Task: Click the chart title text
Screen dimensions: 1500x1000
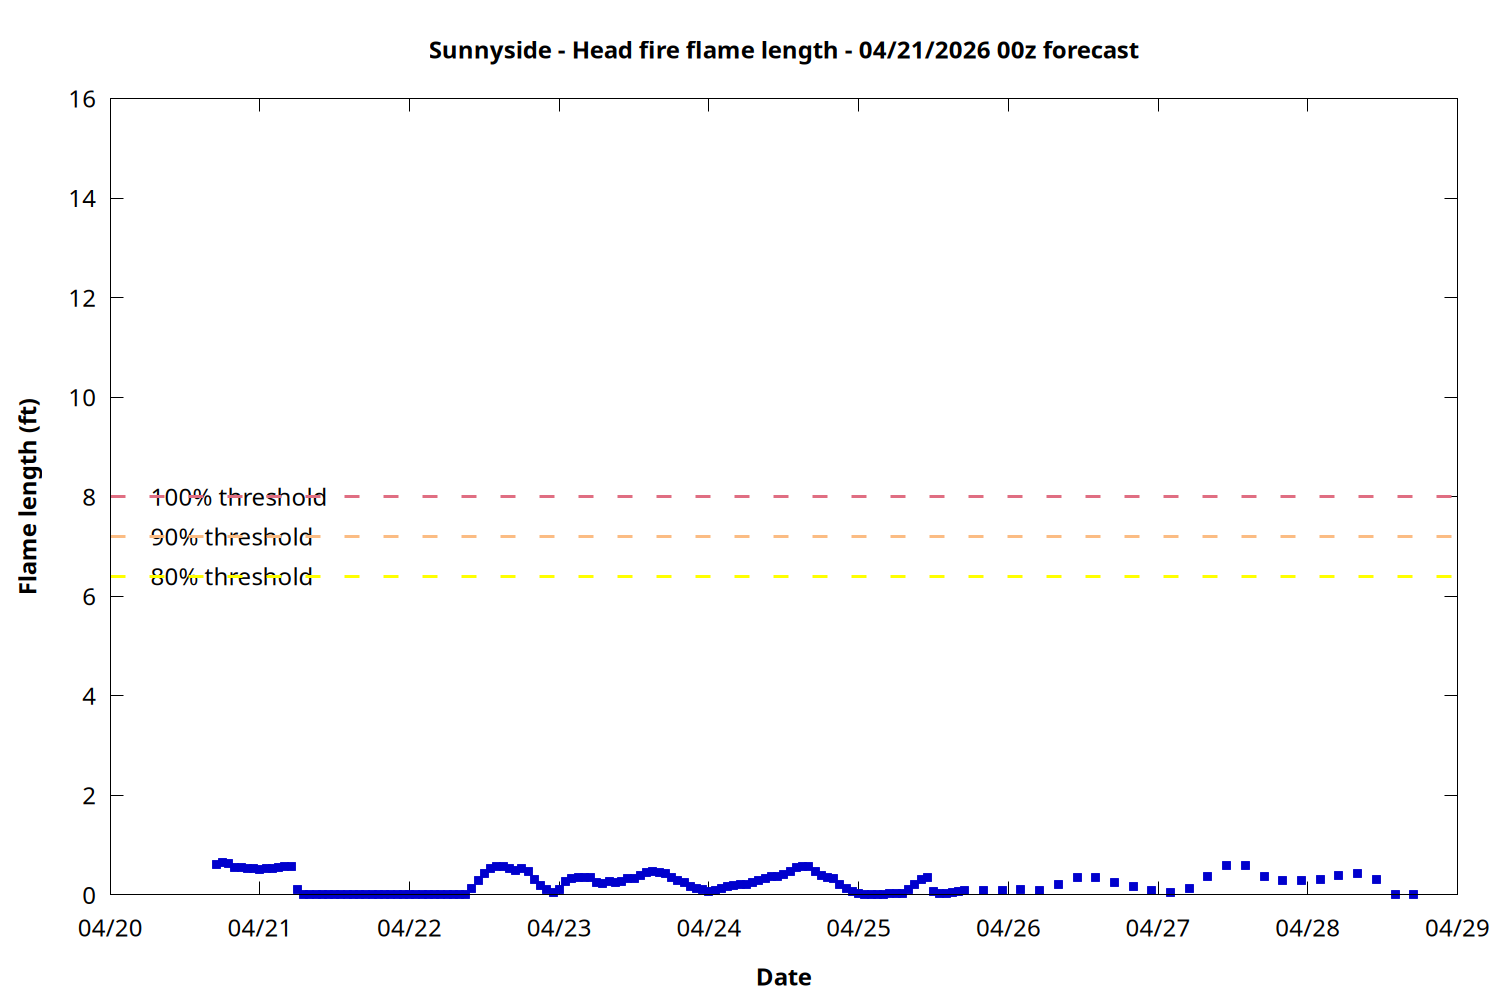Action: 783,50
